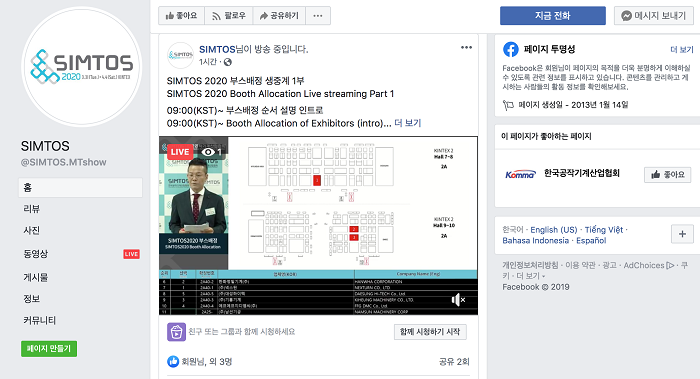Image resolution: width=700 pixels, height=379 pixels.
Task: Click the plus button for more languages
Action: pyautogui.click(x=682, y=234)
